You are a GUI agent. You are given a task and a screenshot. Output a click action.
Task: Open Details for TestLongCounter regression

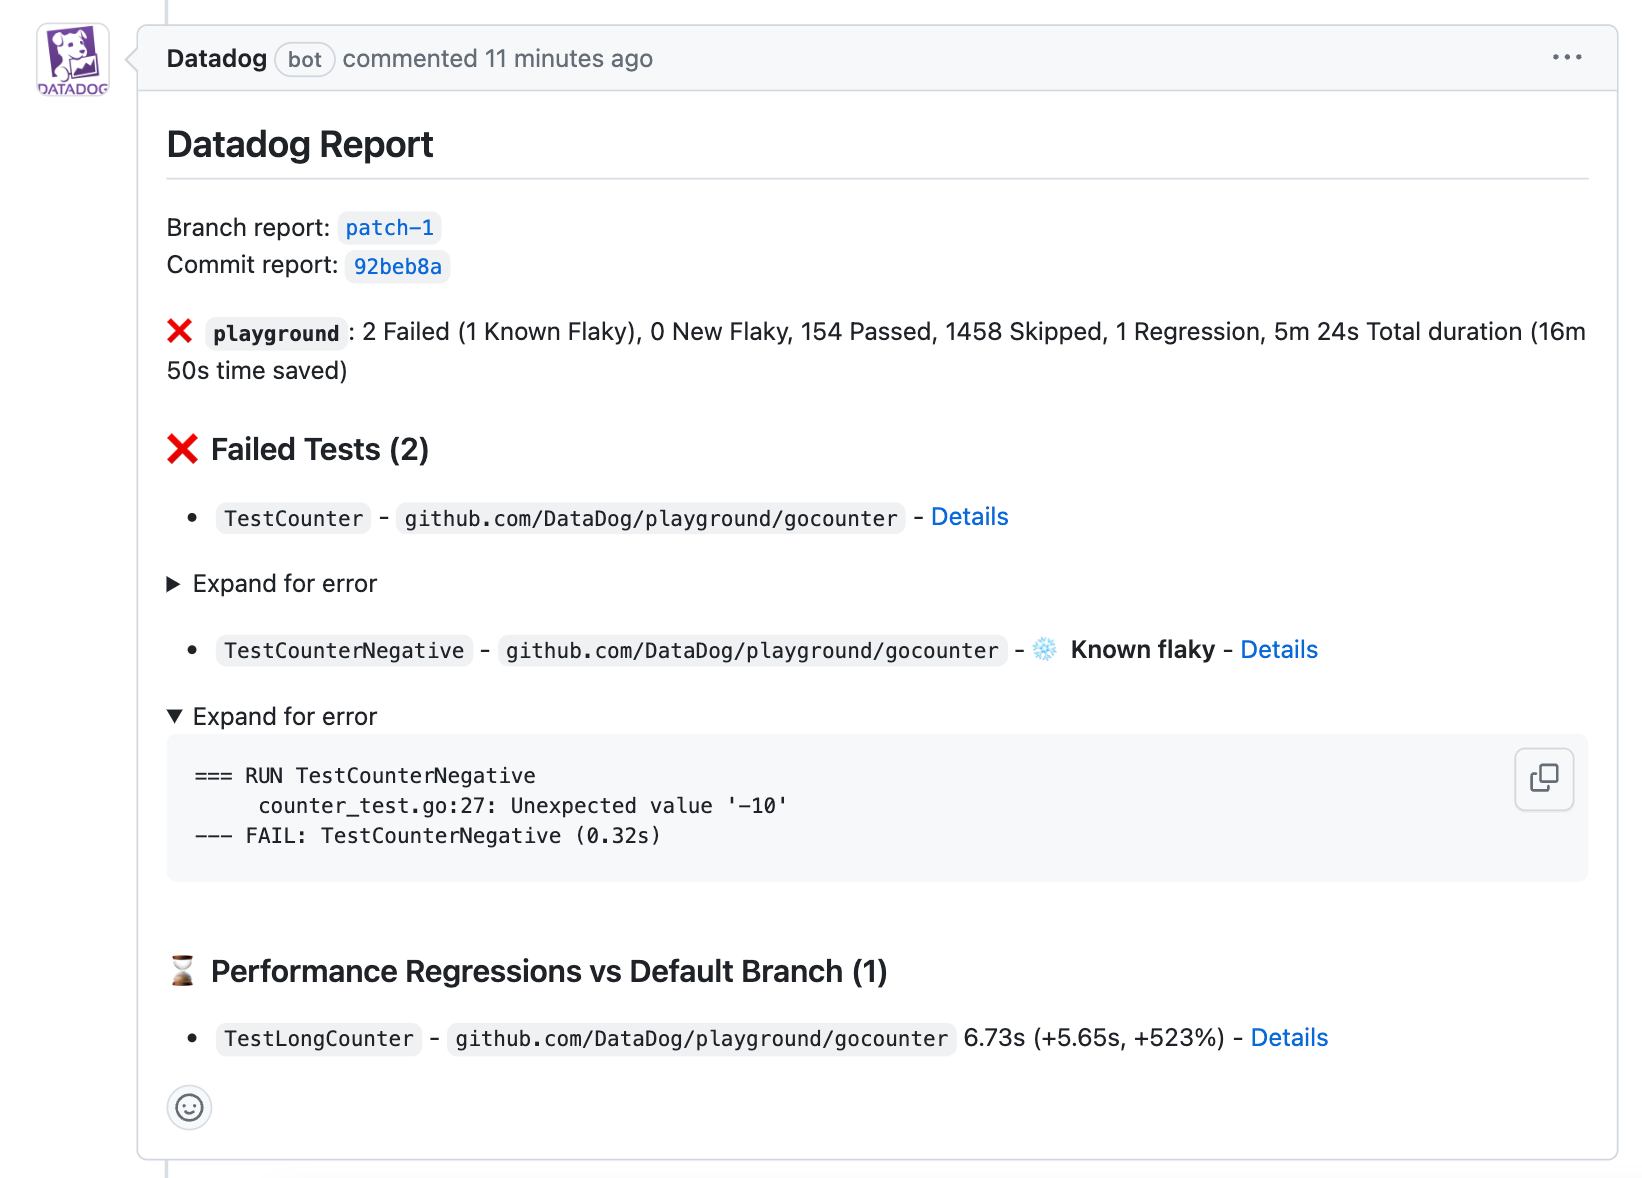point(1288,1038)
